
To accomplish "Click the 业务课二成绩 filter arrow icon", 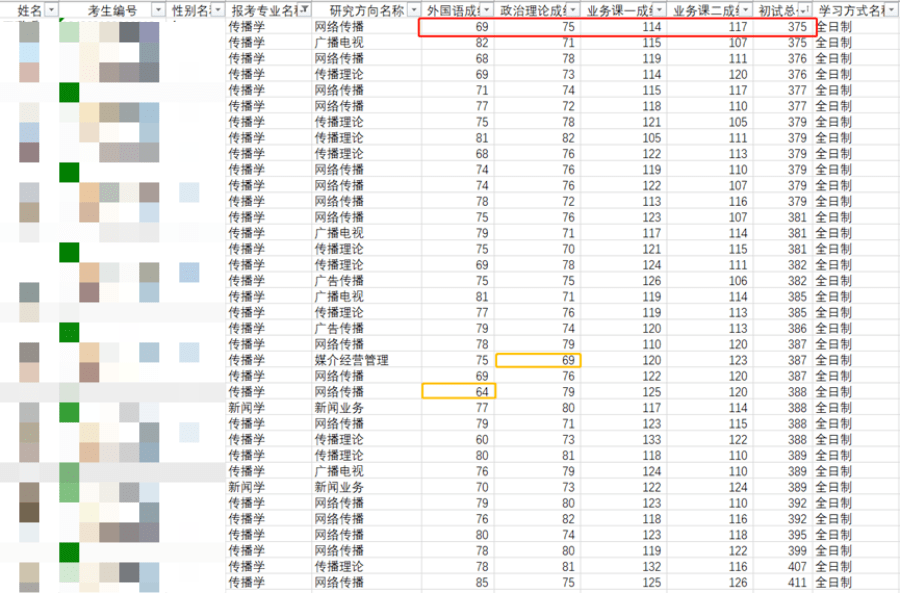I will 746,9.
